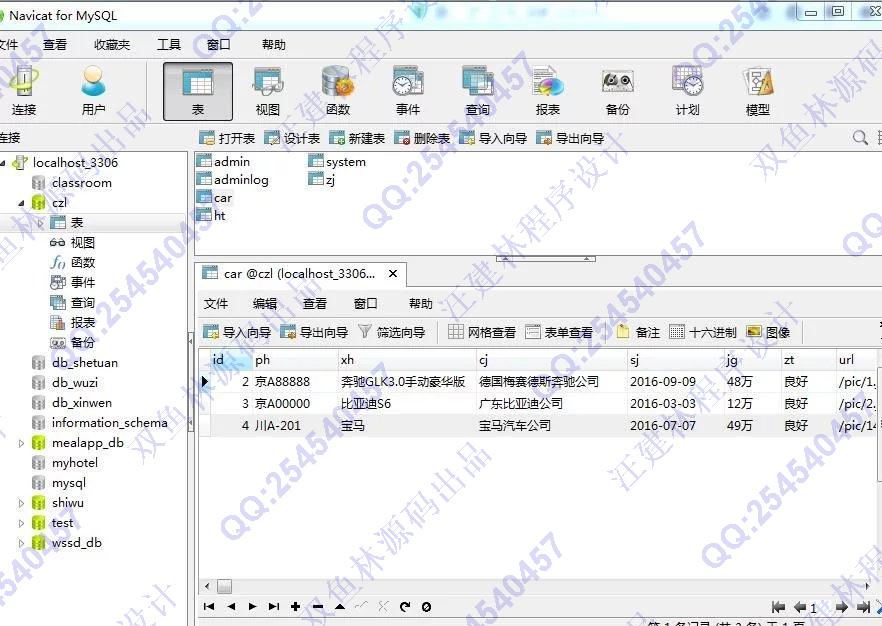Image resolution: width=882 pixels, height=626 pixels.
Task: Select the system table
Action: pyautogui.click(x=338, y=161)
